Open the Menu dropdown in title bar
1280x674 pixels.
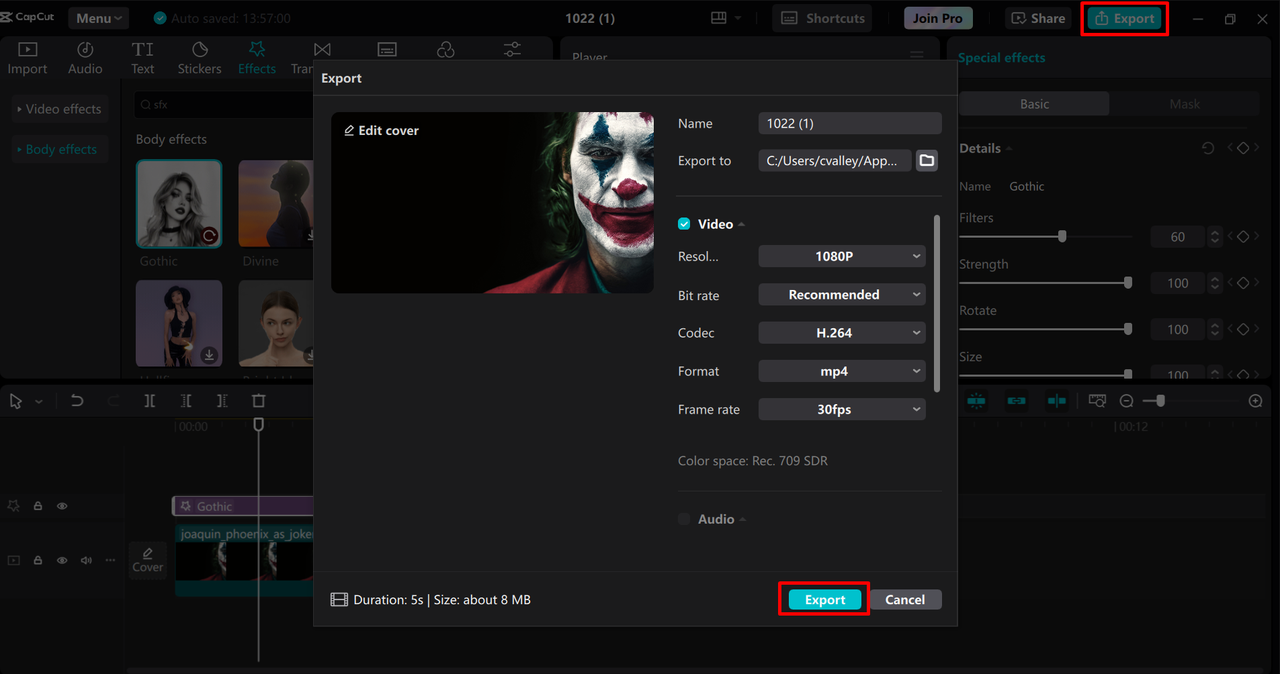pyautogui.click(x=98, y=18)
